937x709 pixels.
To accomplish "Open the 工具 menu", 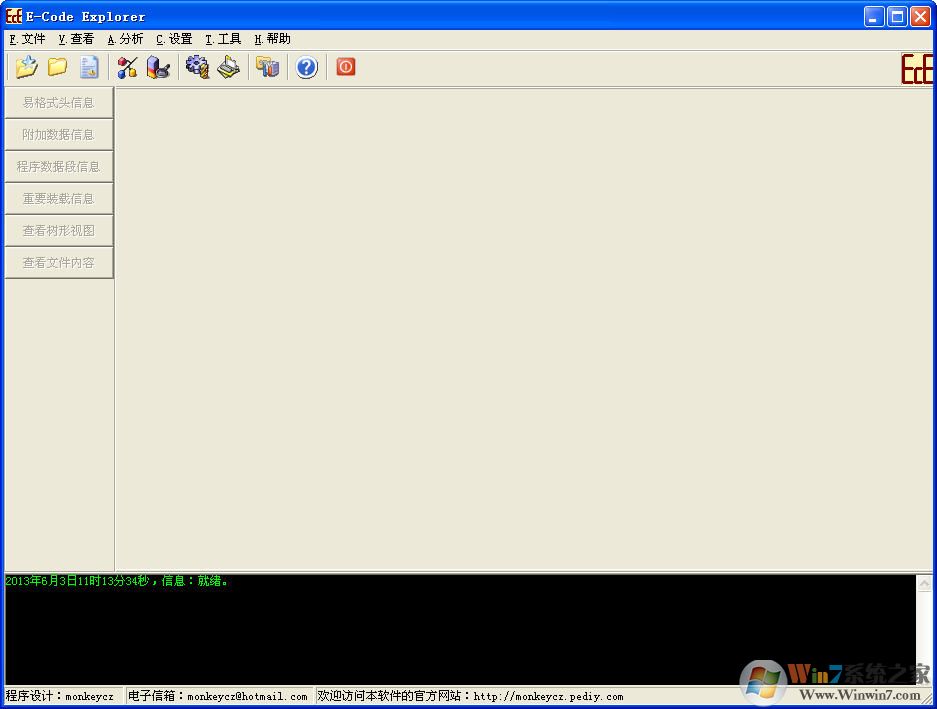I will point(222,39).
